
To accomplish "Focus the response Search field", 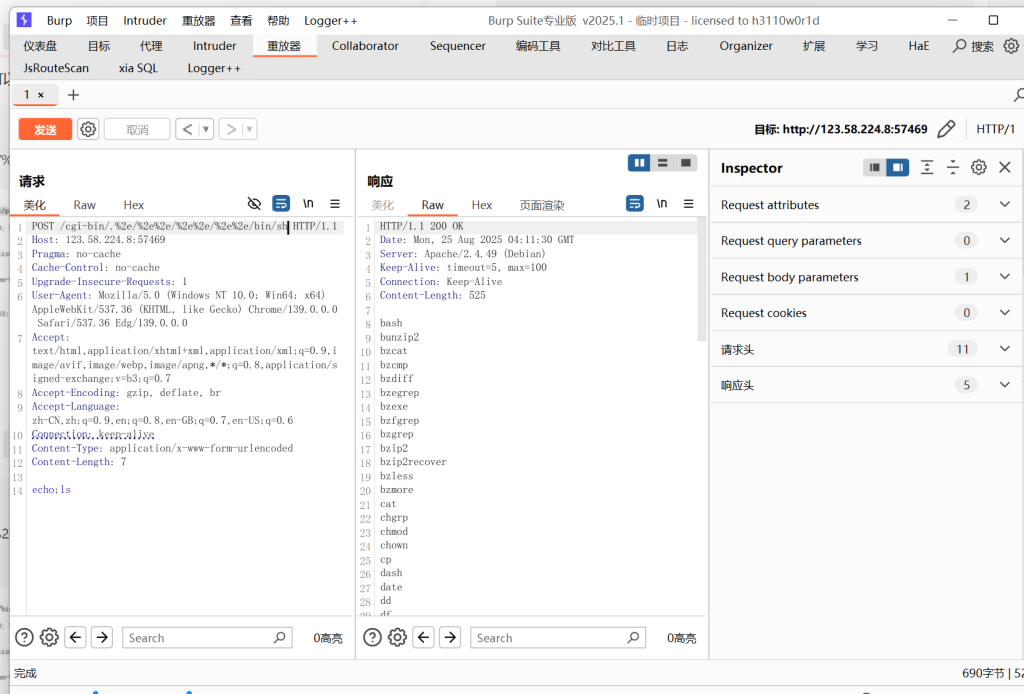I will tap(558, 637).
